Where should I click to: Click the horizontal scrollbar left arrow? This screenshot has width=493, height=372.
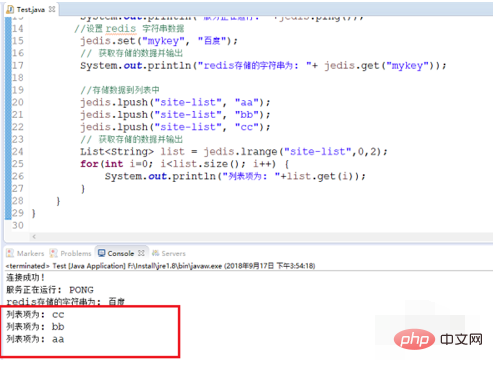point(34,237)
